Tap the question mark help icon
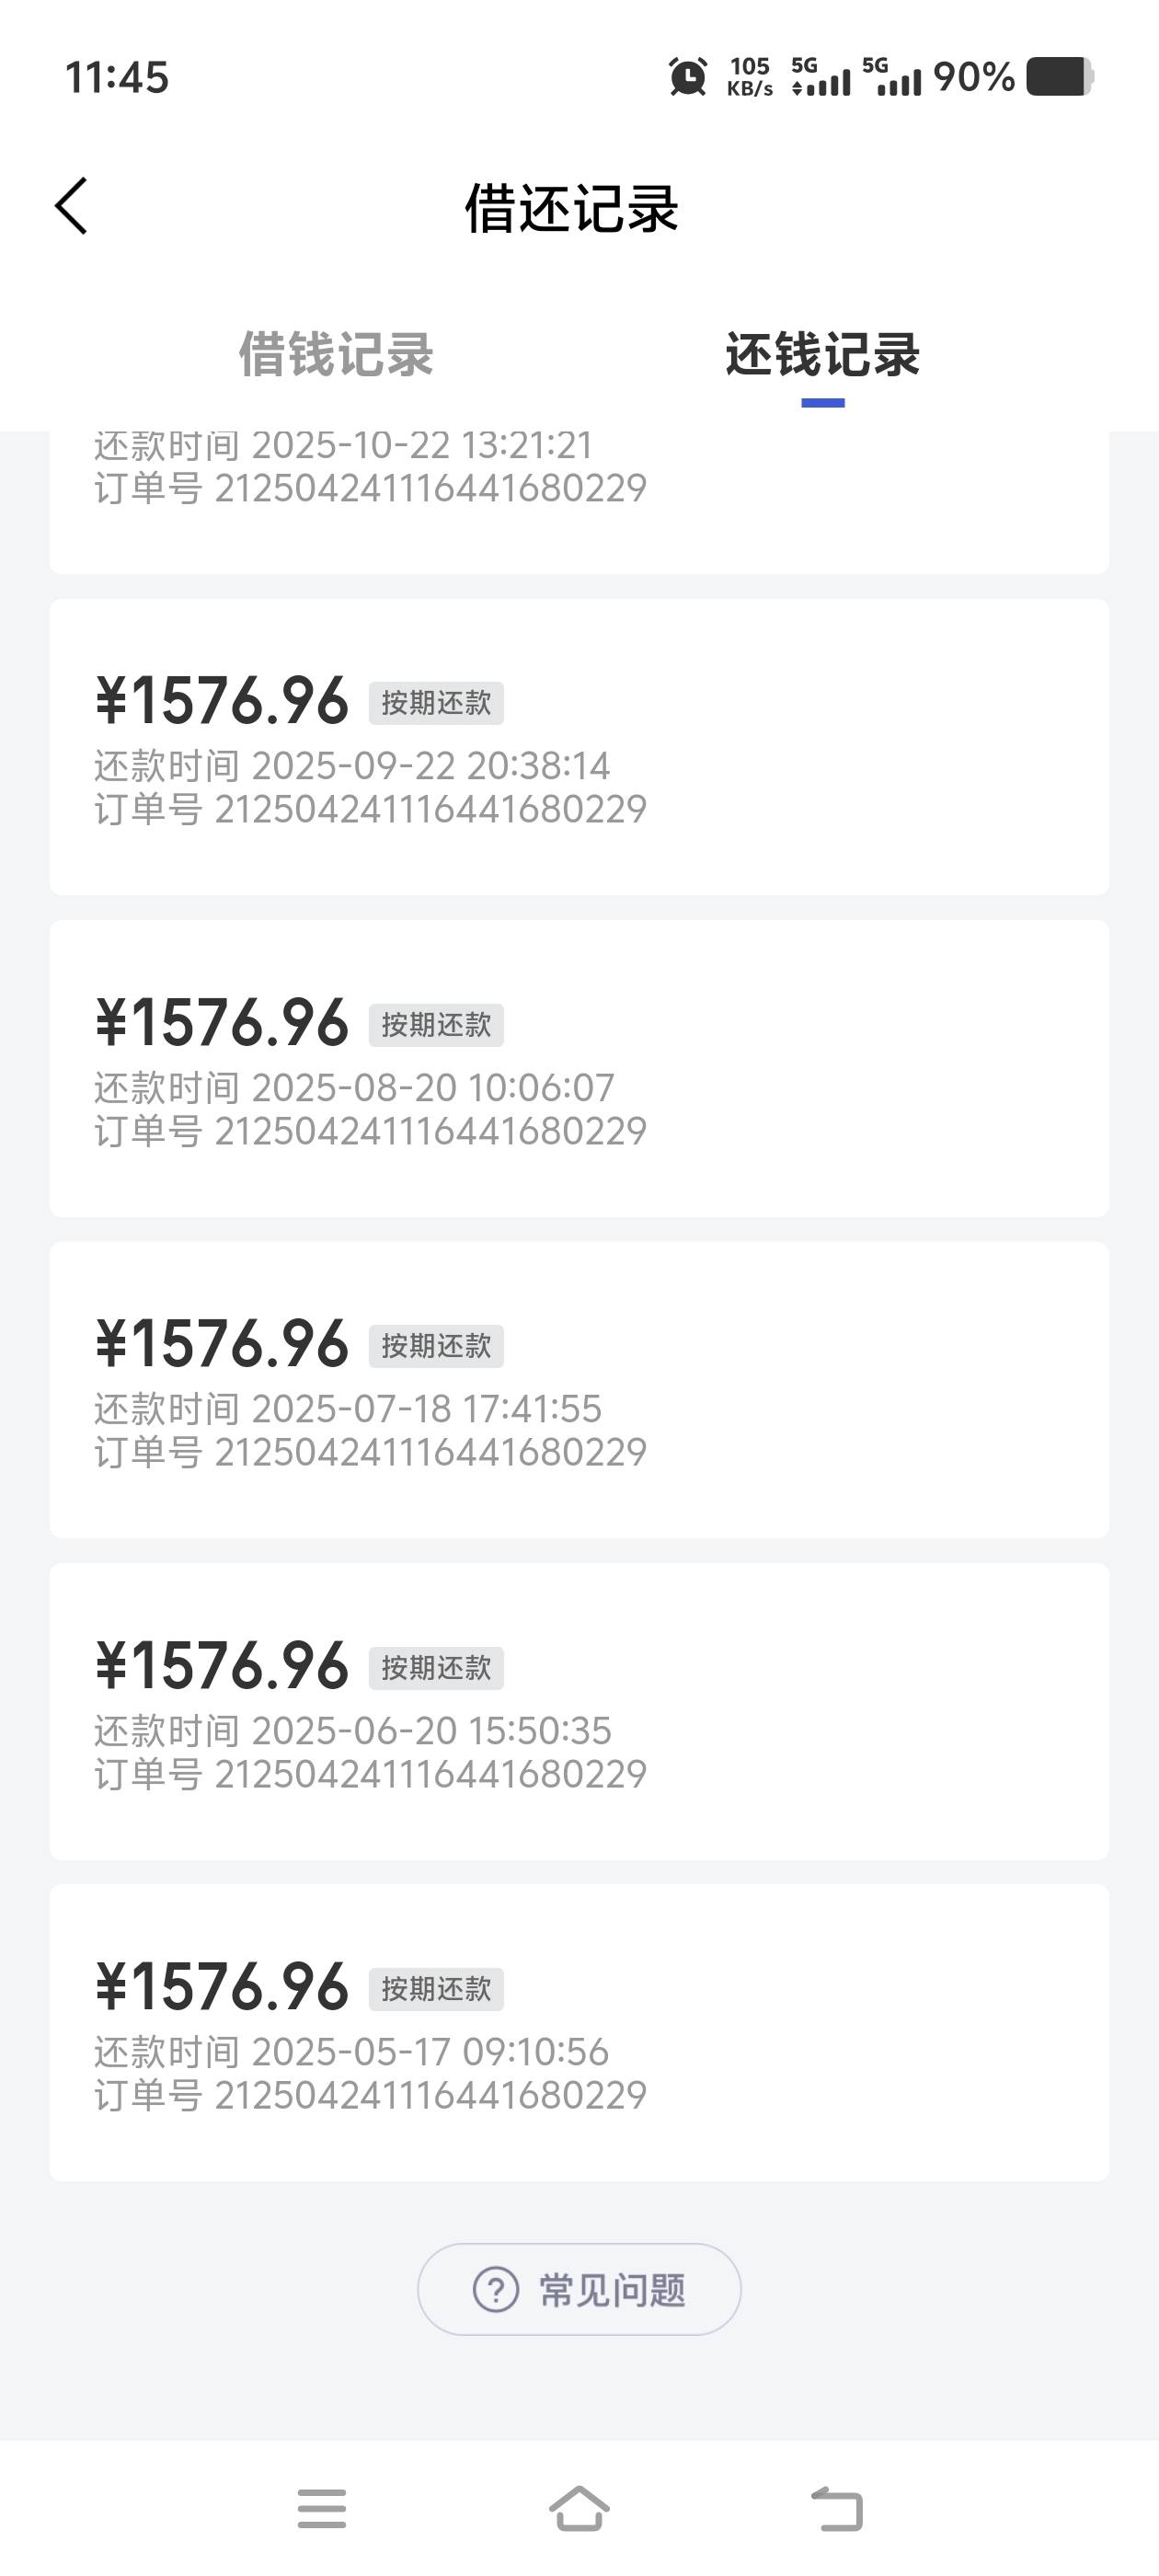 pyautogui.click(x=496, y=2289)
